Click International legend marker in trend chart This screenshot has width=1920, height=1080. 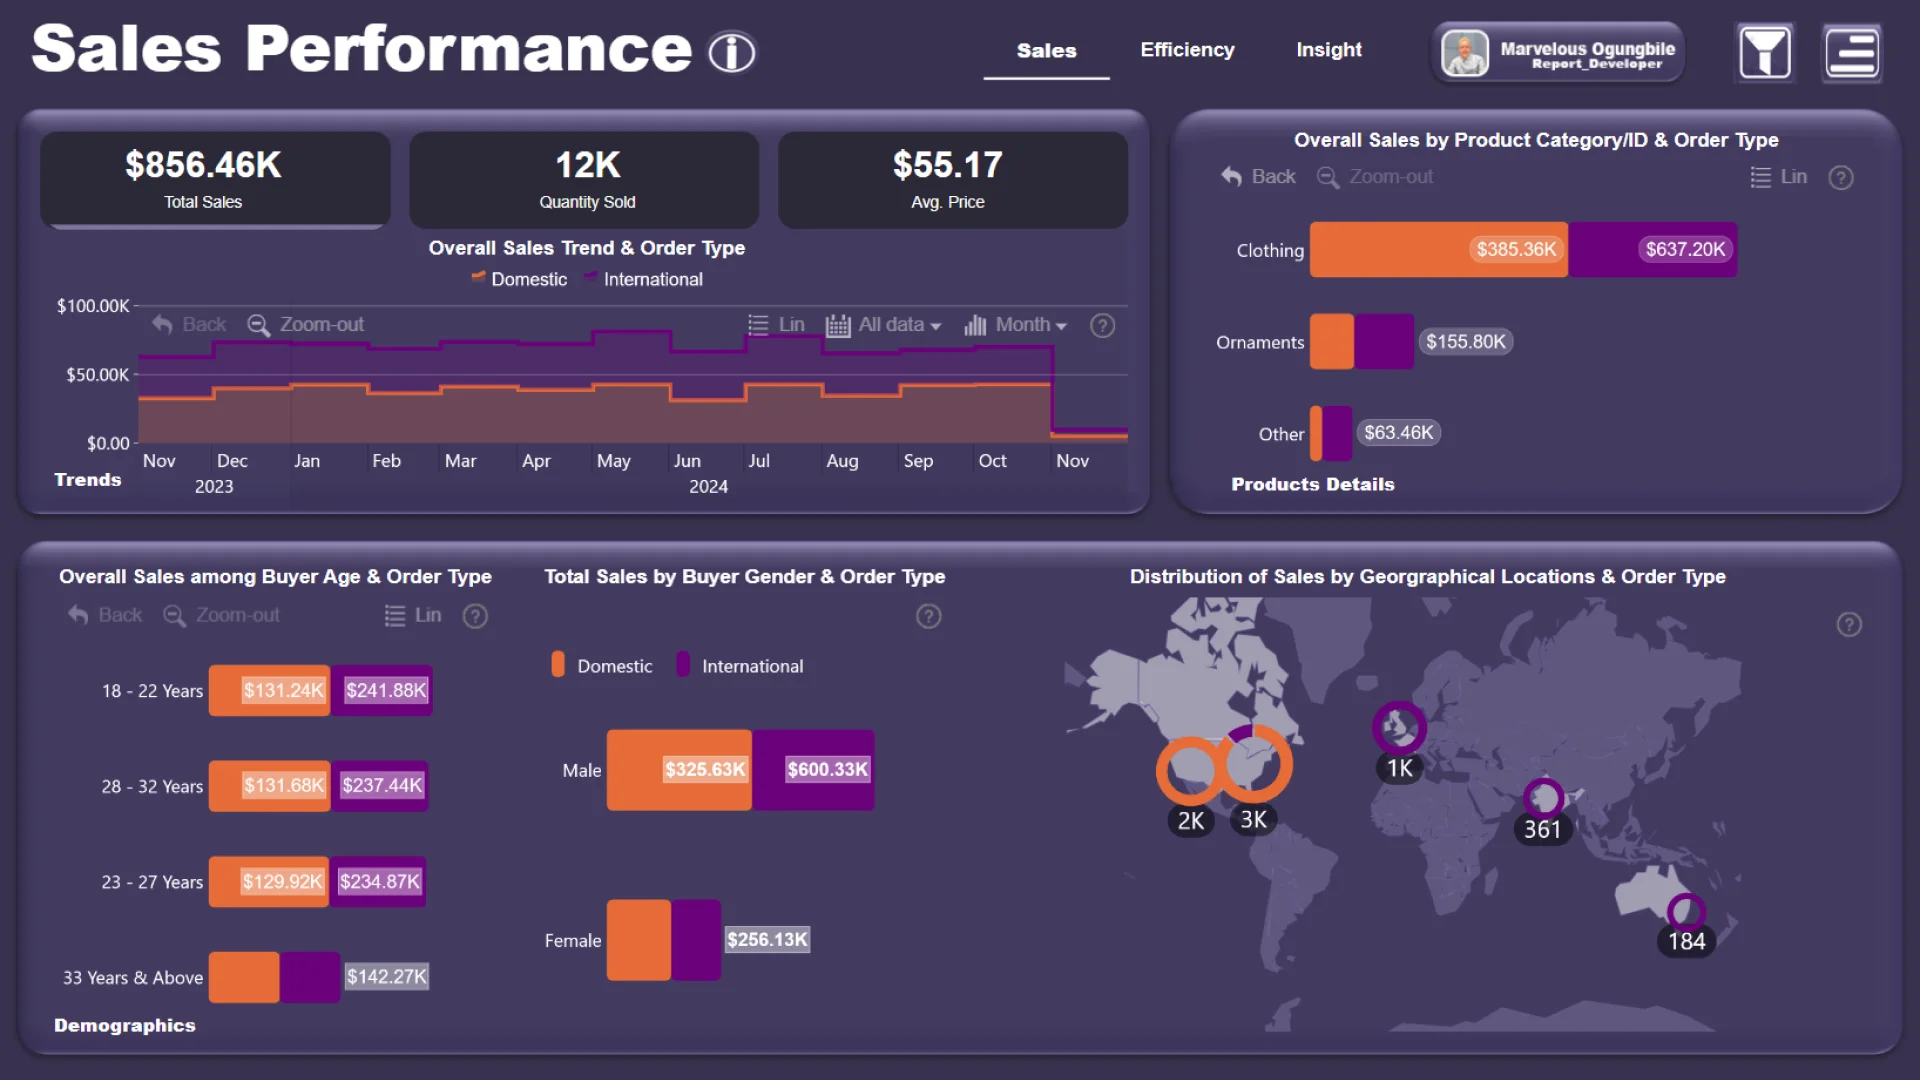coord(591,277)
